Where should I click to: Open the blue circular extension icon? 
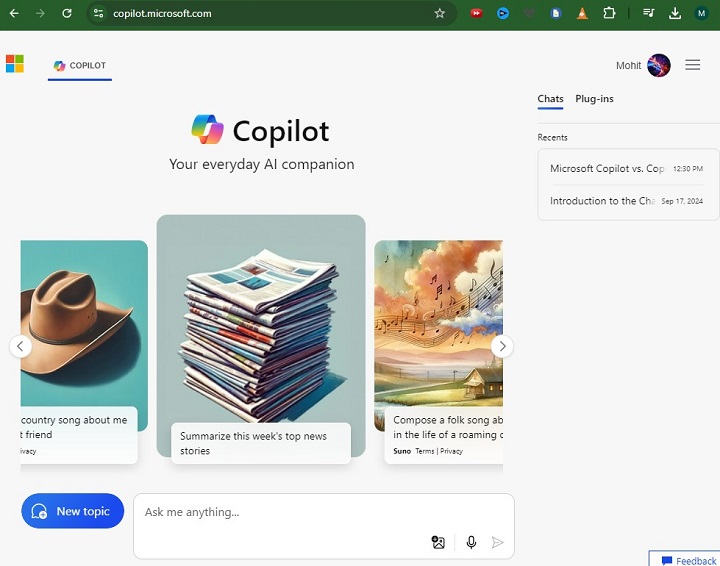tap(503, 13)
